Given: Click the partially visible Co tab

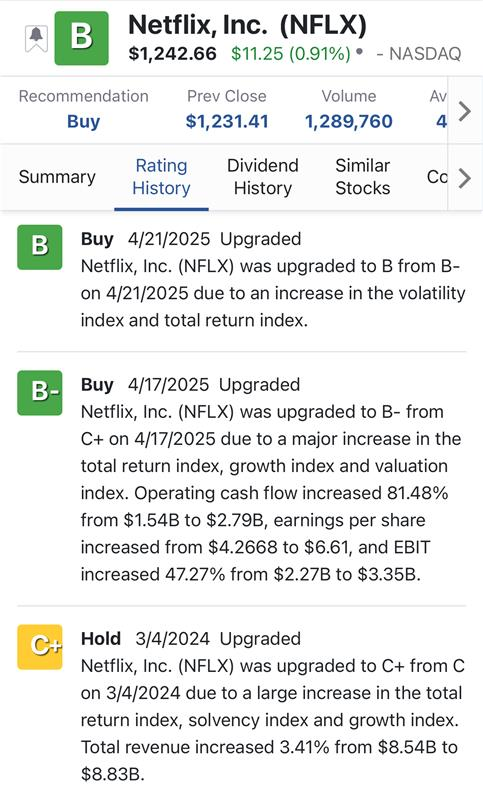Looking at the screenshot, I should coord(437,177).
